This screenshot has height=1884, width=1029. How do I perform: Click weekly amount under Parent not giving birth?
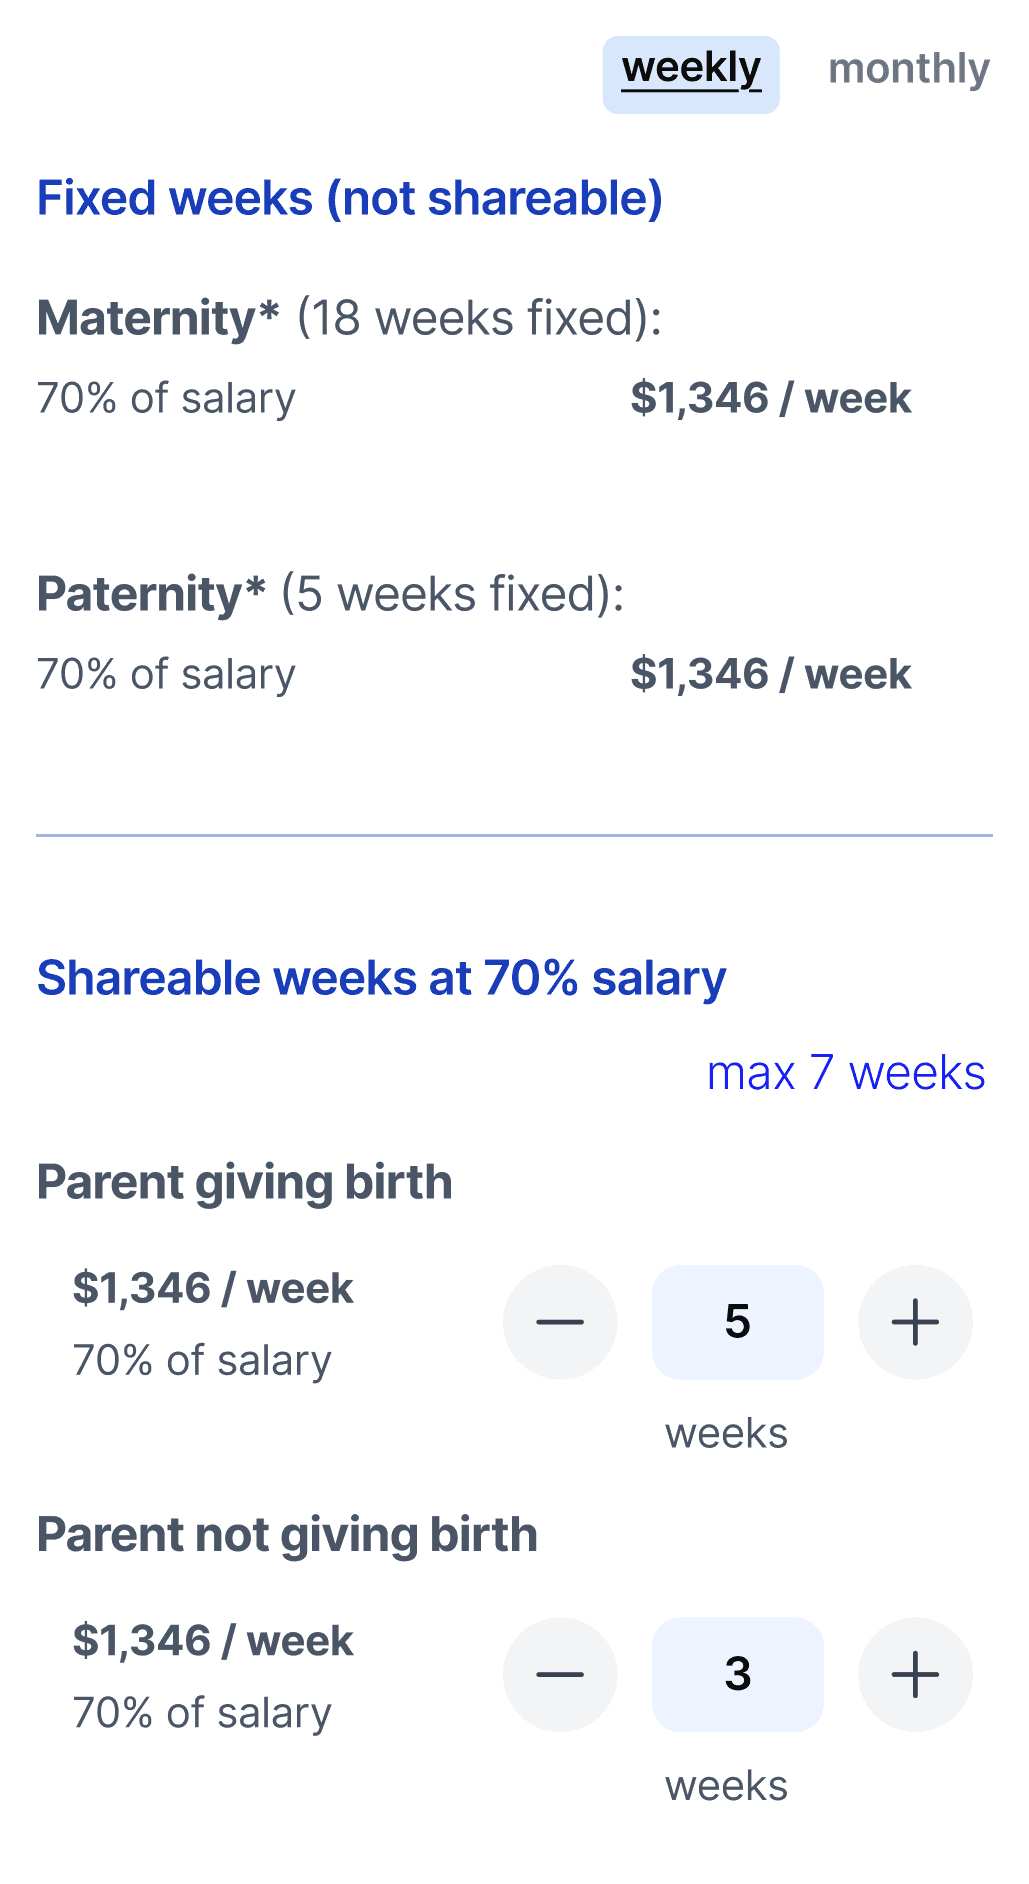click(x=213, y=1641)
